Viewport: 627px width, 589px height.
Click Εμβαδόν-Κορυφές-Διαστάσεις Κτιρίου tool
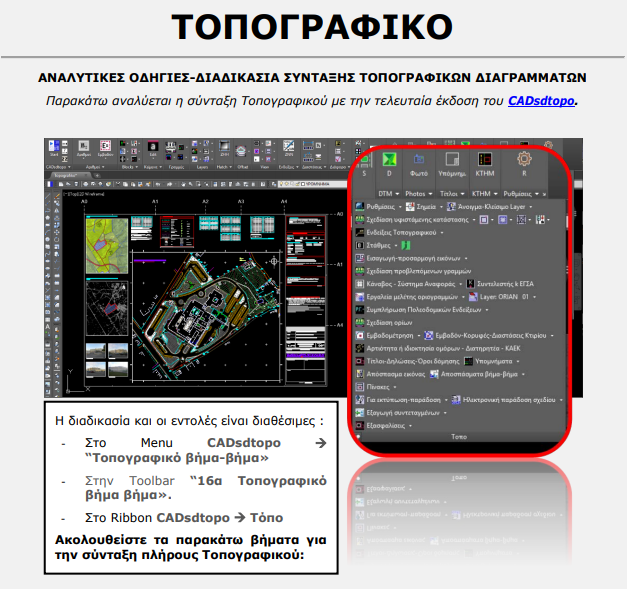(485, 335)
